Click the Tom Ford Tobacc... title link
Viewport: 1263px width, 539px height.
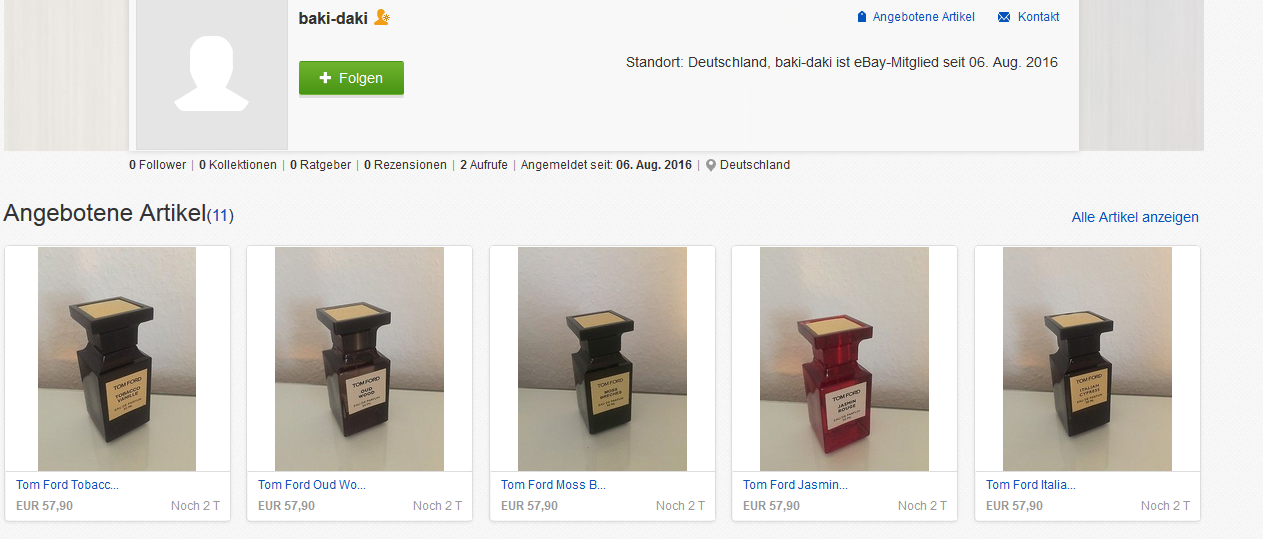(67, 485)
